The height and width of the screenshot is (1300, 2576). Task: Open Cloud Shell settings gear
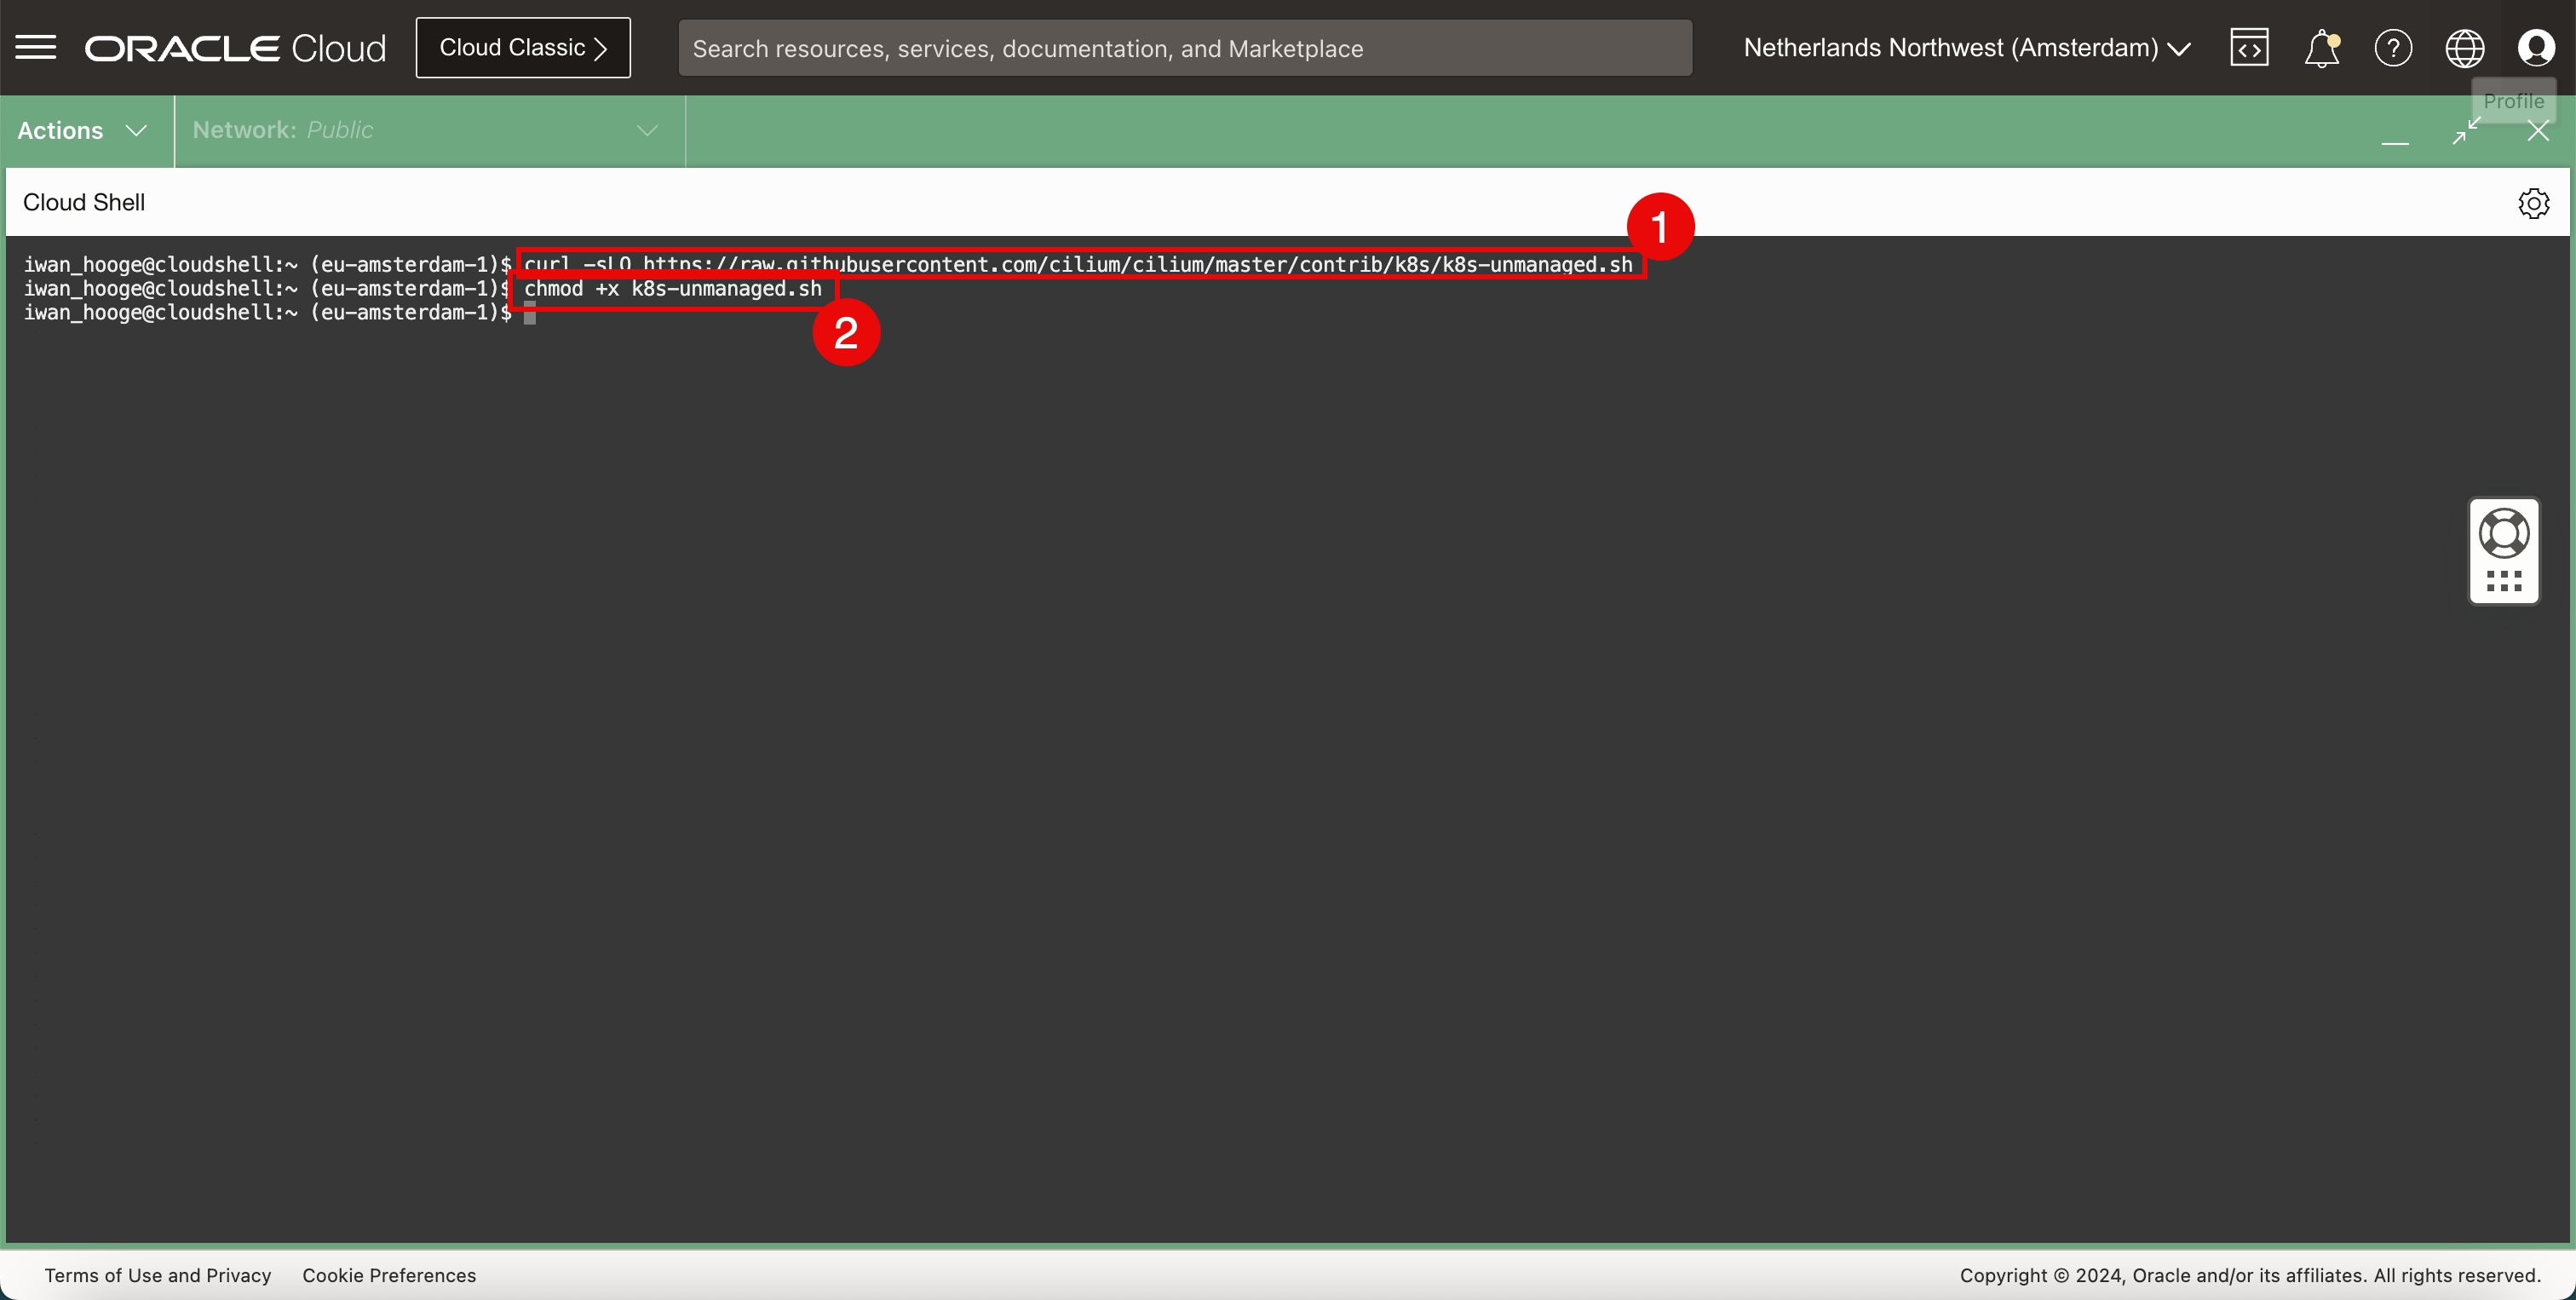tap(2533, 203)
